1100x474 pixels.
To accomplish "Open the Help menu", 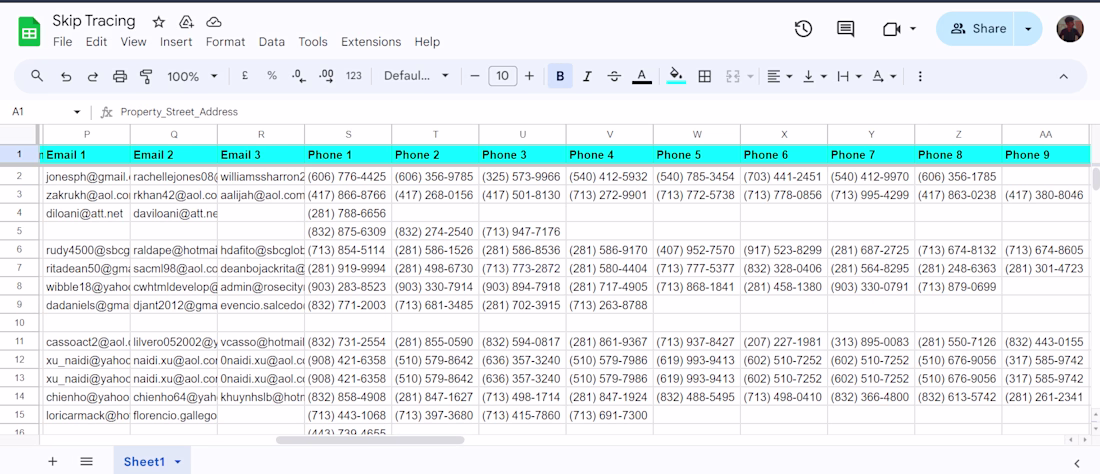I will (x=427, y=42).
